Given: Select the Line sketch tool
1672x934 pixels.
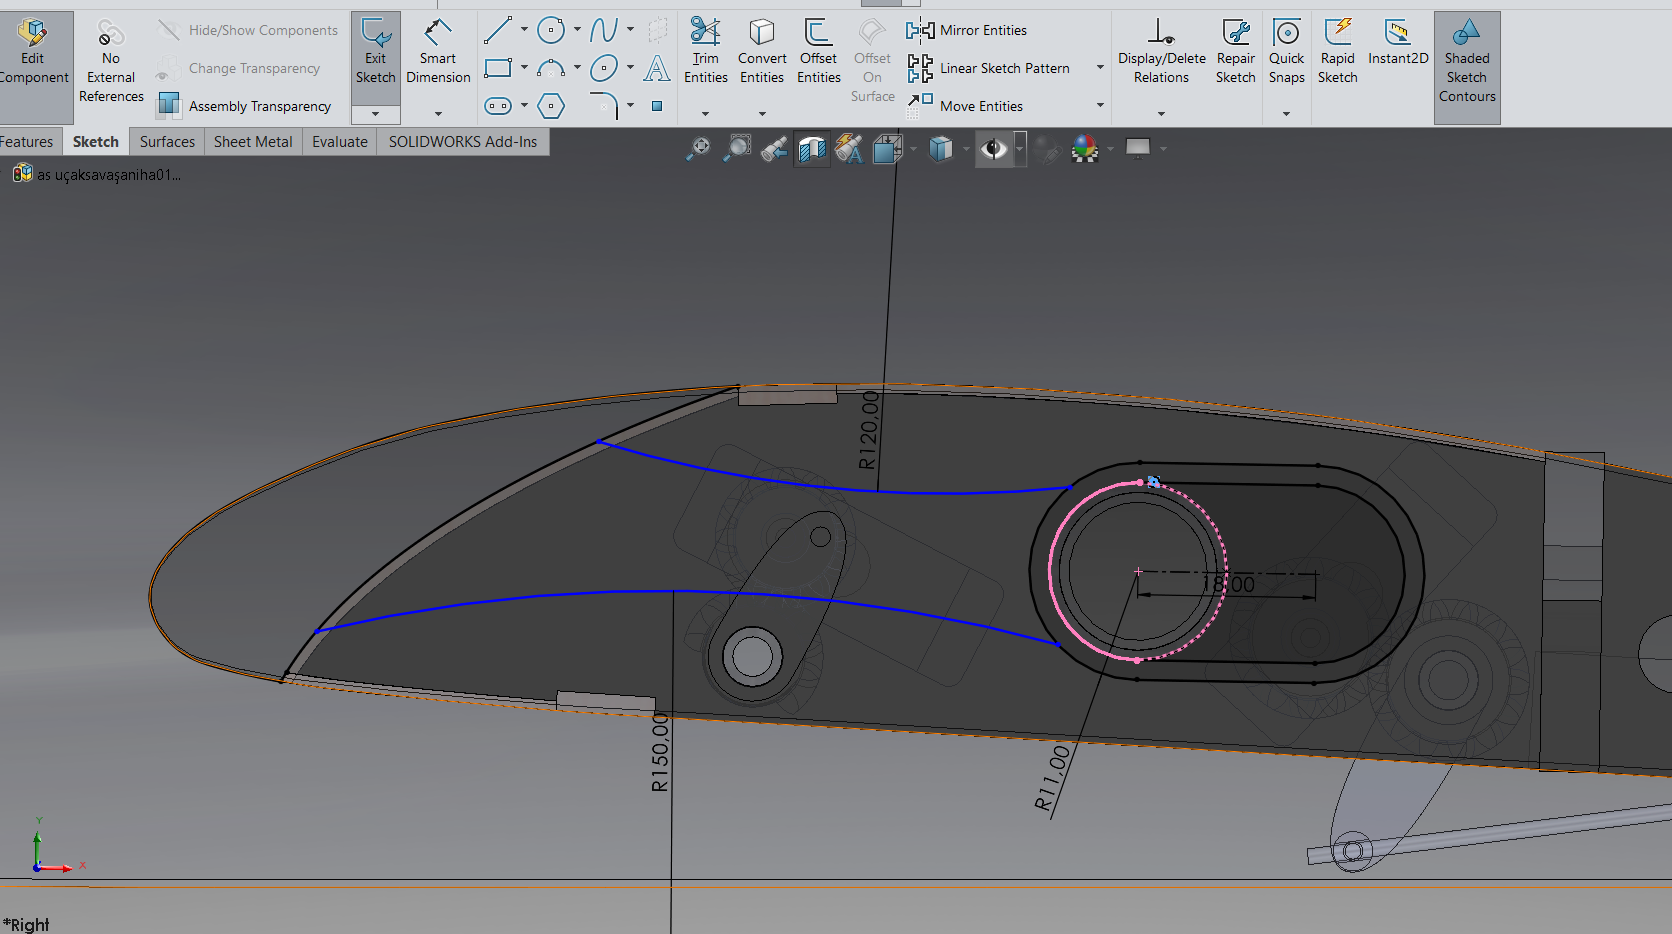Looking at the screenshot, I should click(497, 30).
